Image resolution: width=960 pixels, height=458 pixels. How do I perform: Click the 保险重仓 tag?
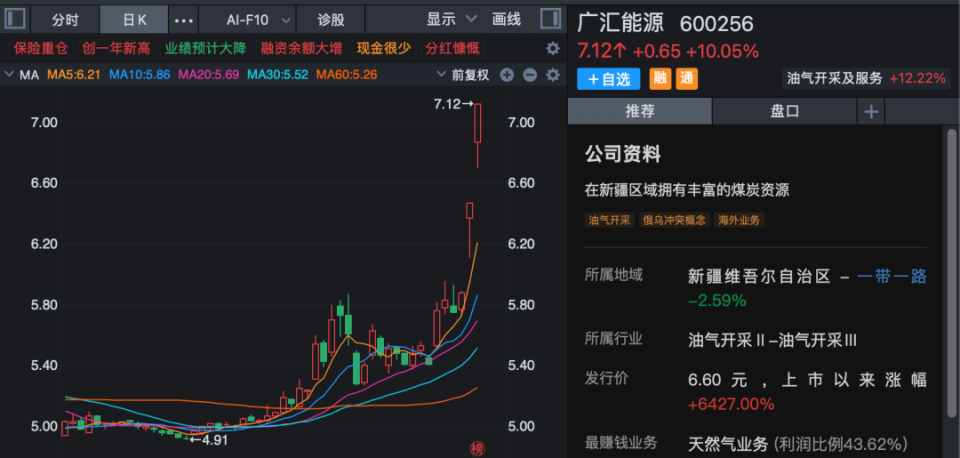[41, 48]
